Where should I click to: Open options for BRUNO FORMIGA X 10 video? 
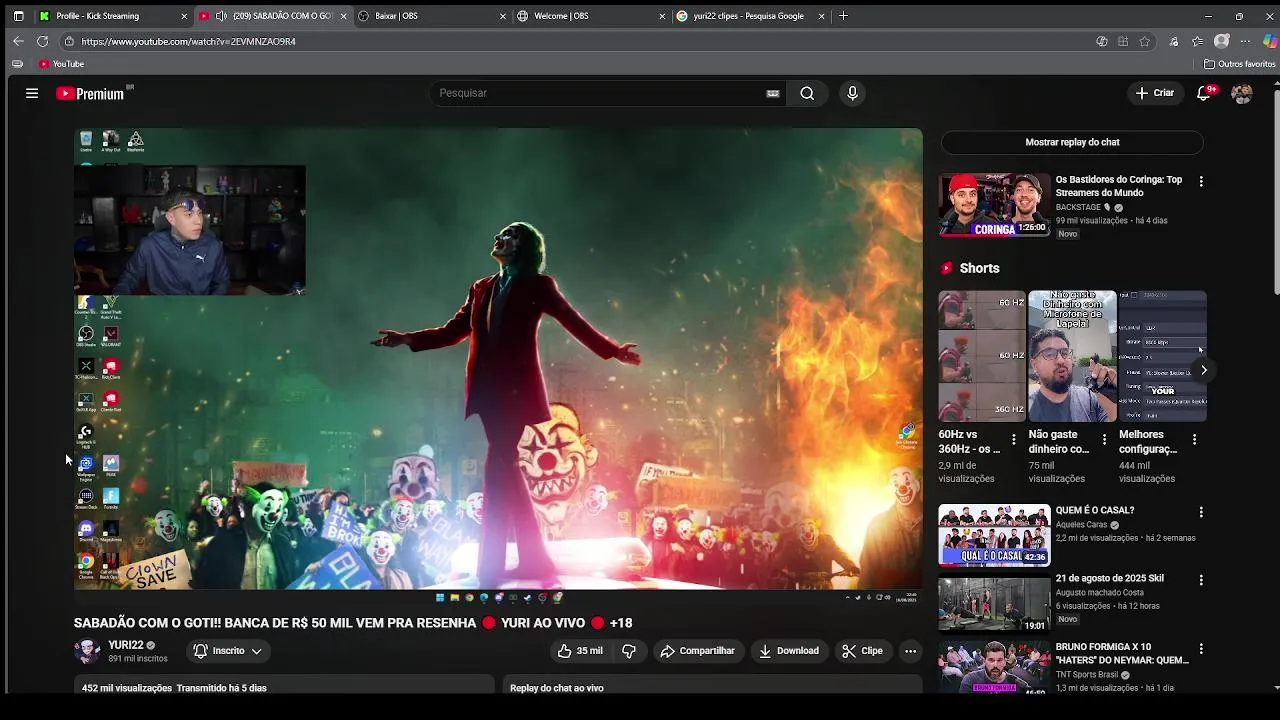point(1201,649)
